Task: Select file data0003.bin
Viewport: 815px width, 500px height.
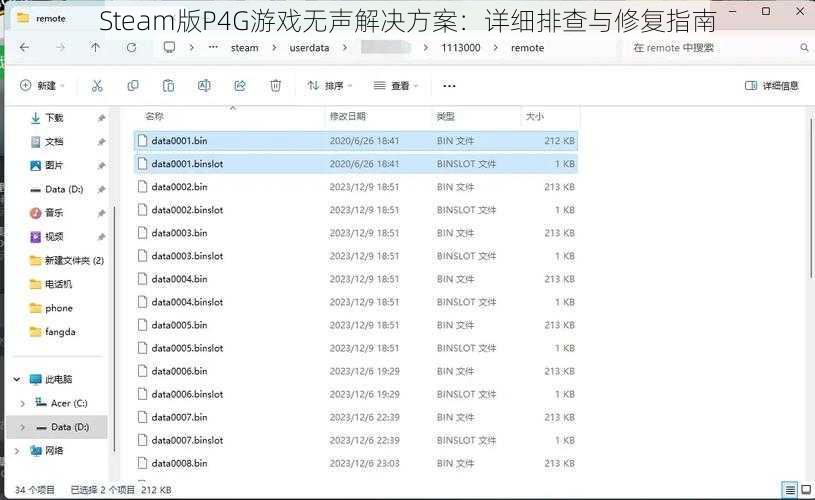Action: tap(356, 233)
